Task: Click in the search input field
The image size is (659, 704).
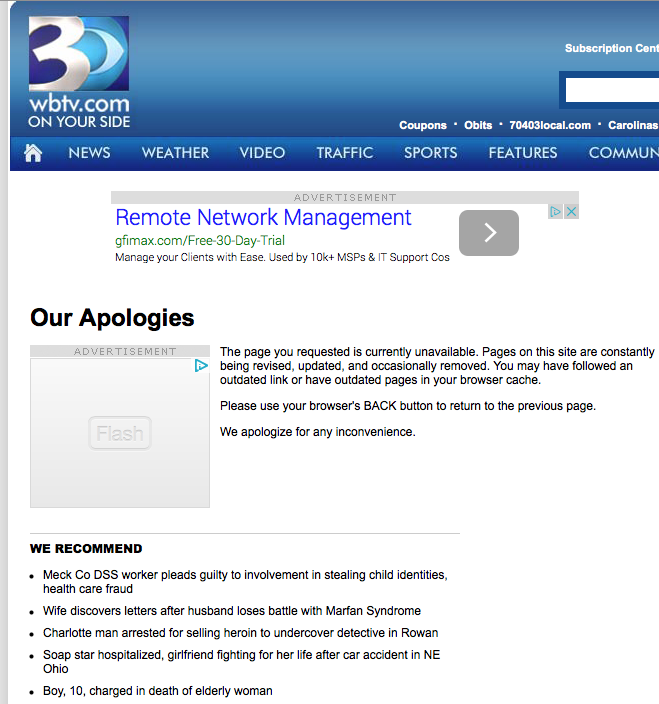Action: click(612, 90)
